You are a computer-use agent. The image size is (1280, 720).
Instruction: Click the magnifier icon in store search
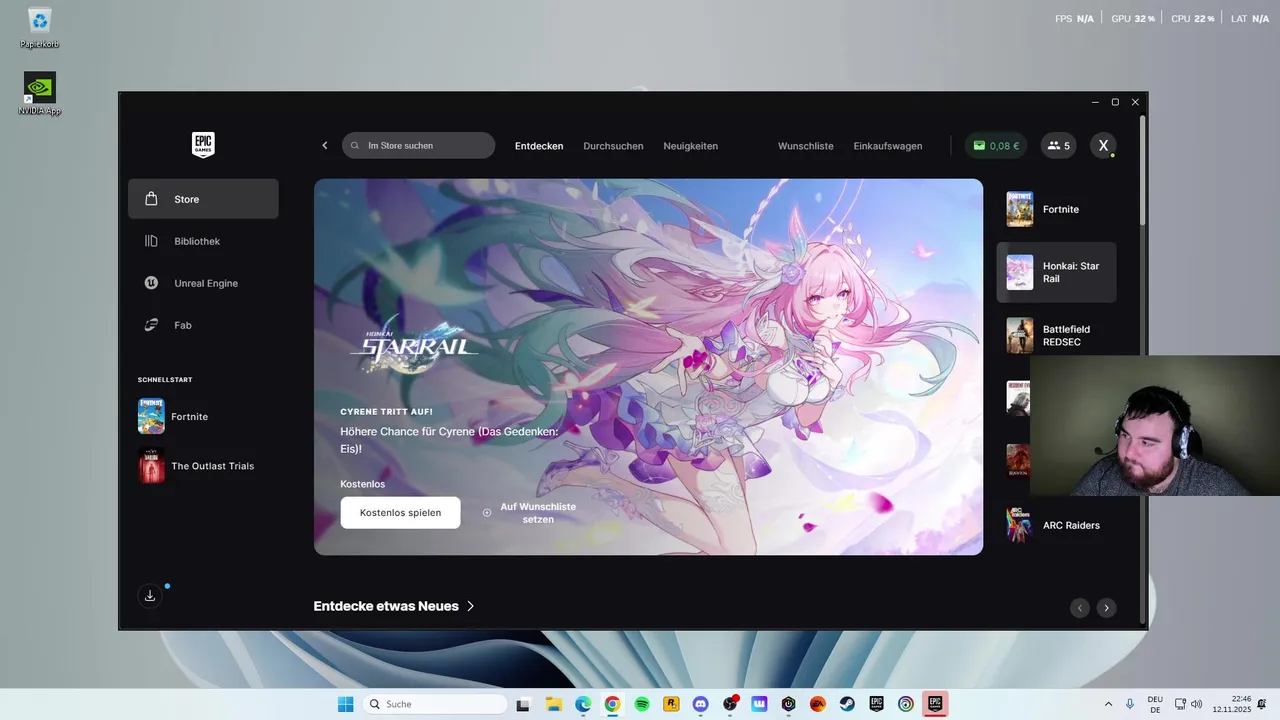355,146
